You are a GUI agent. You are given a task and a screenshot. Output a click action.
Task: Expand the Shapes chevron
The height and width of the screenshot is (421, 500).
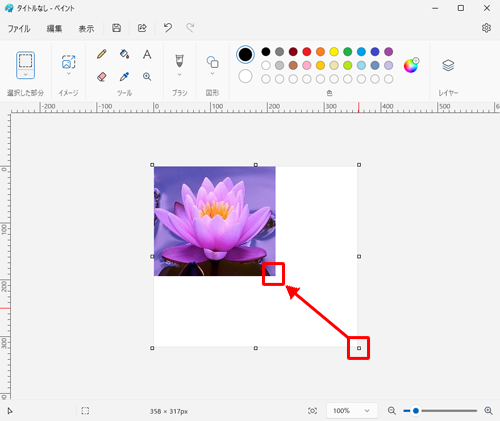(212, 73)
